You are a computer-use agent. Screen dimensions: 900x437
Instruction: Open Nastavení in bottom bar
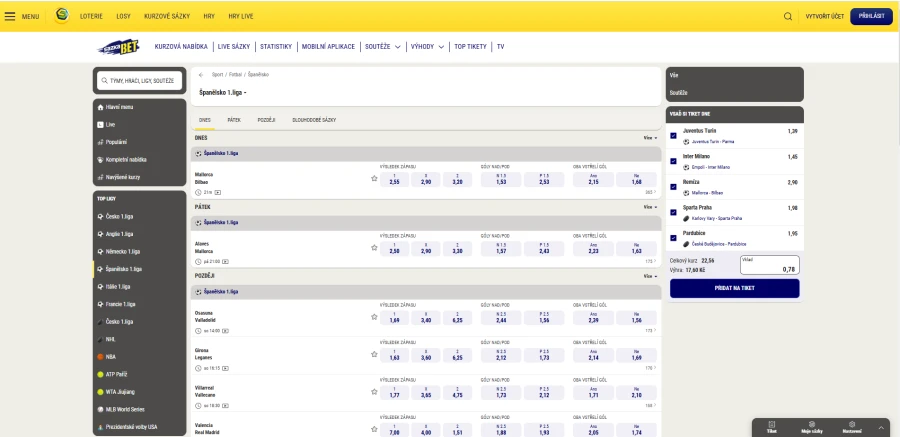coord(852,427)
